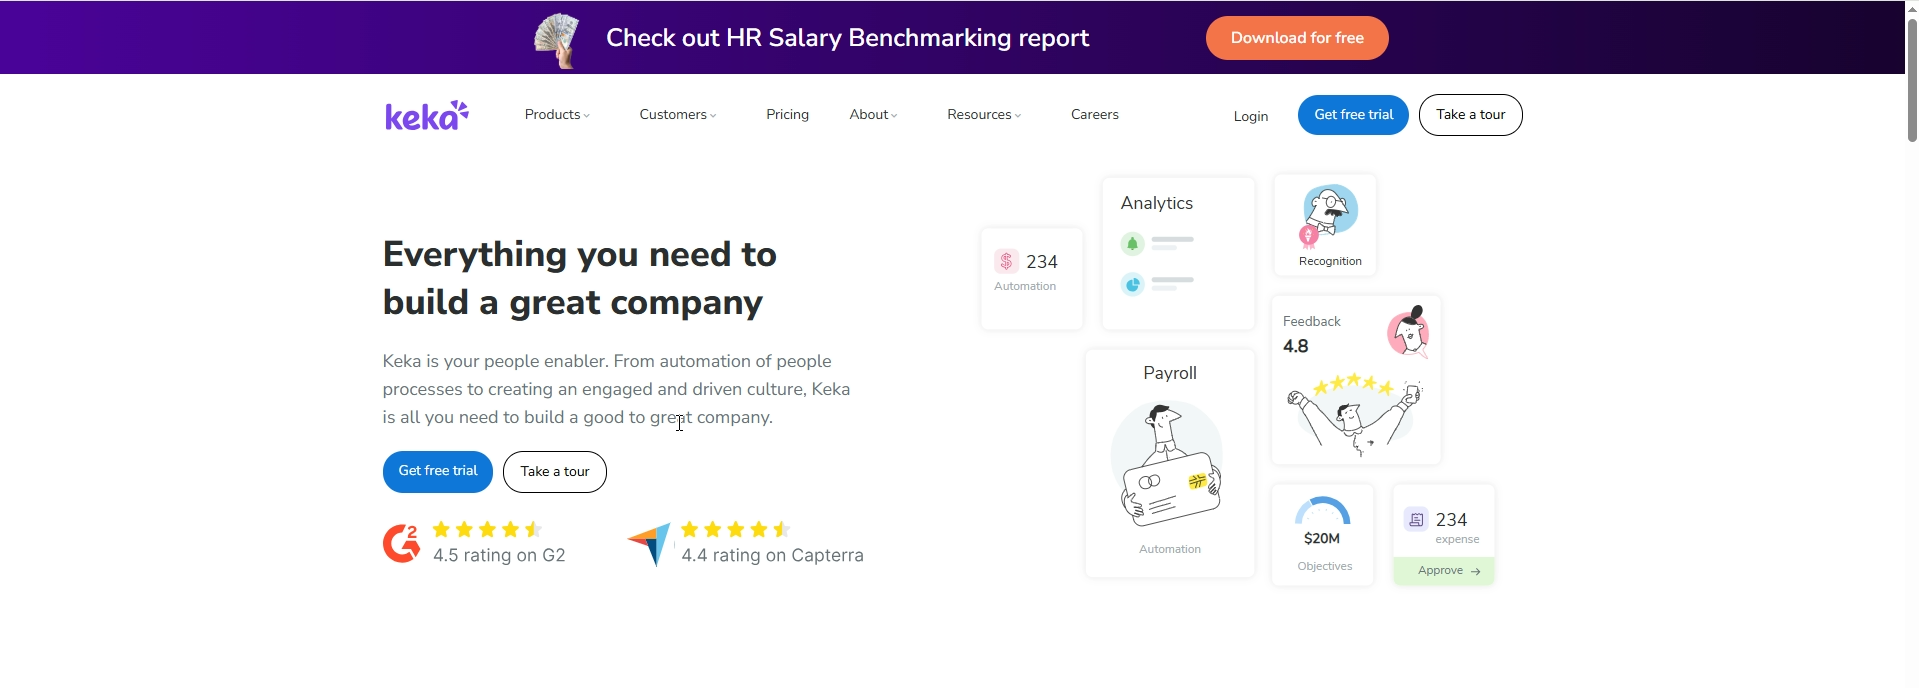
Task: Expand the Customers dropdown menu
Action: (x=677, y=115)
